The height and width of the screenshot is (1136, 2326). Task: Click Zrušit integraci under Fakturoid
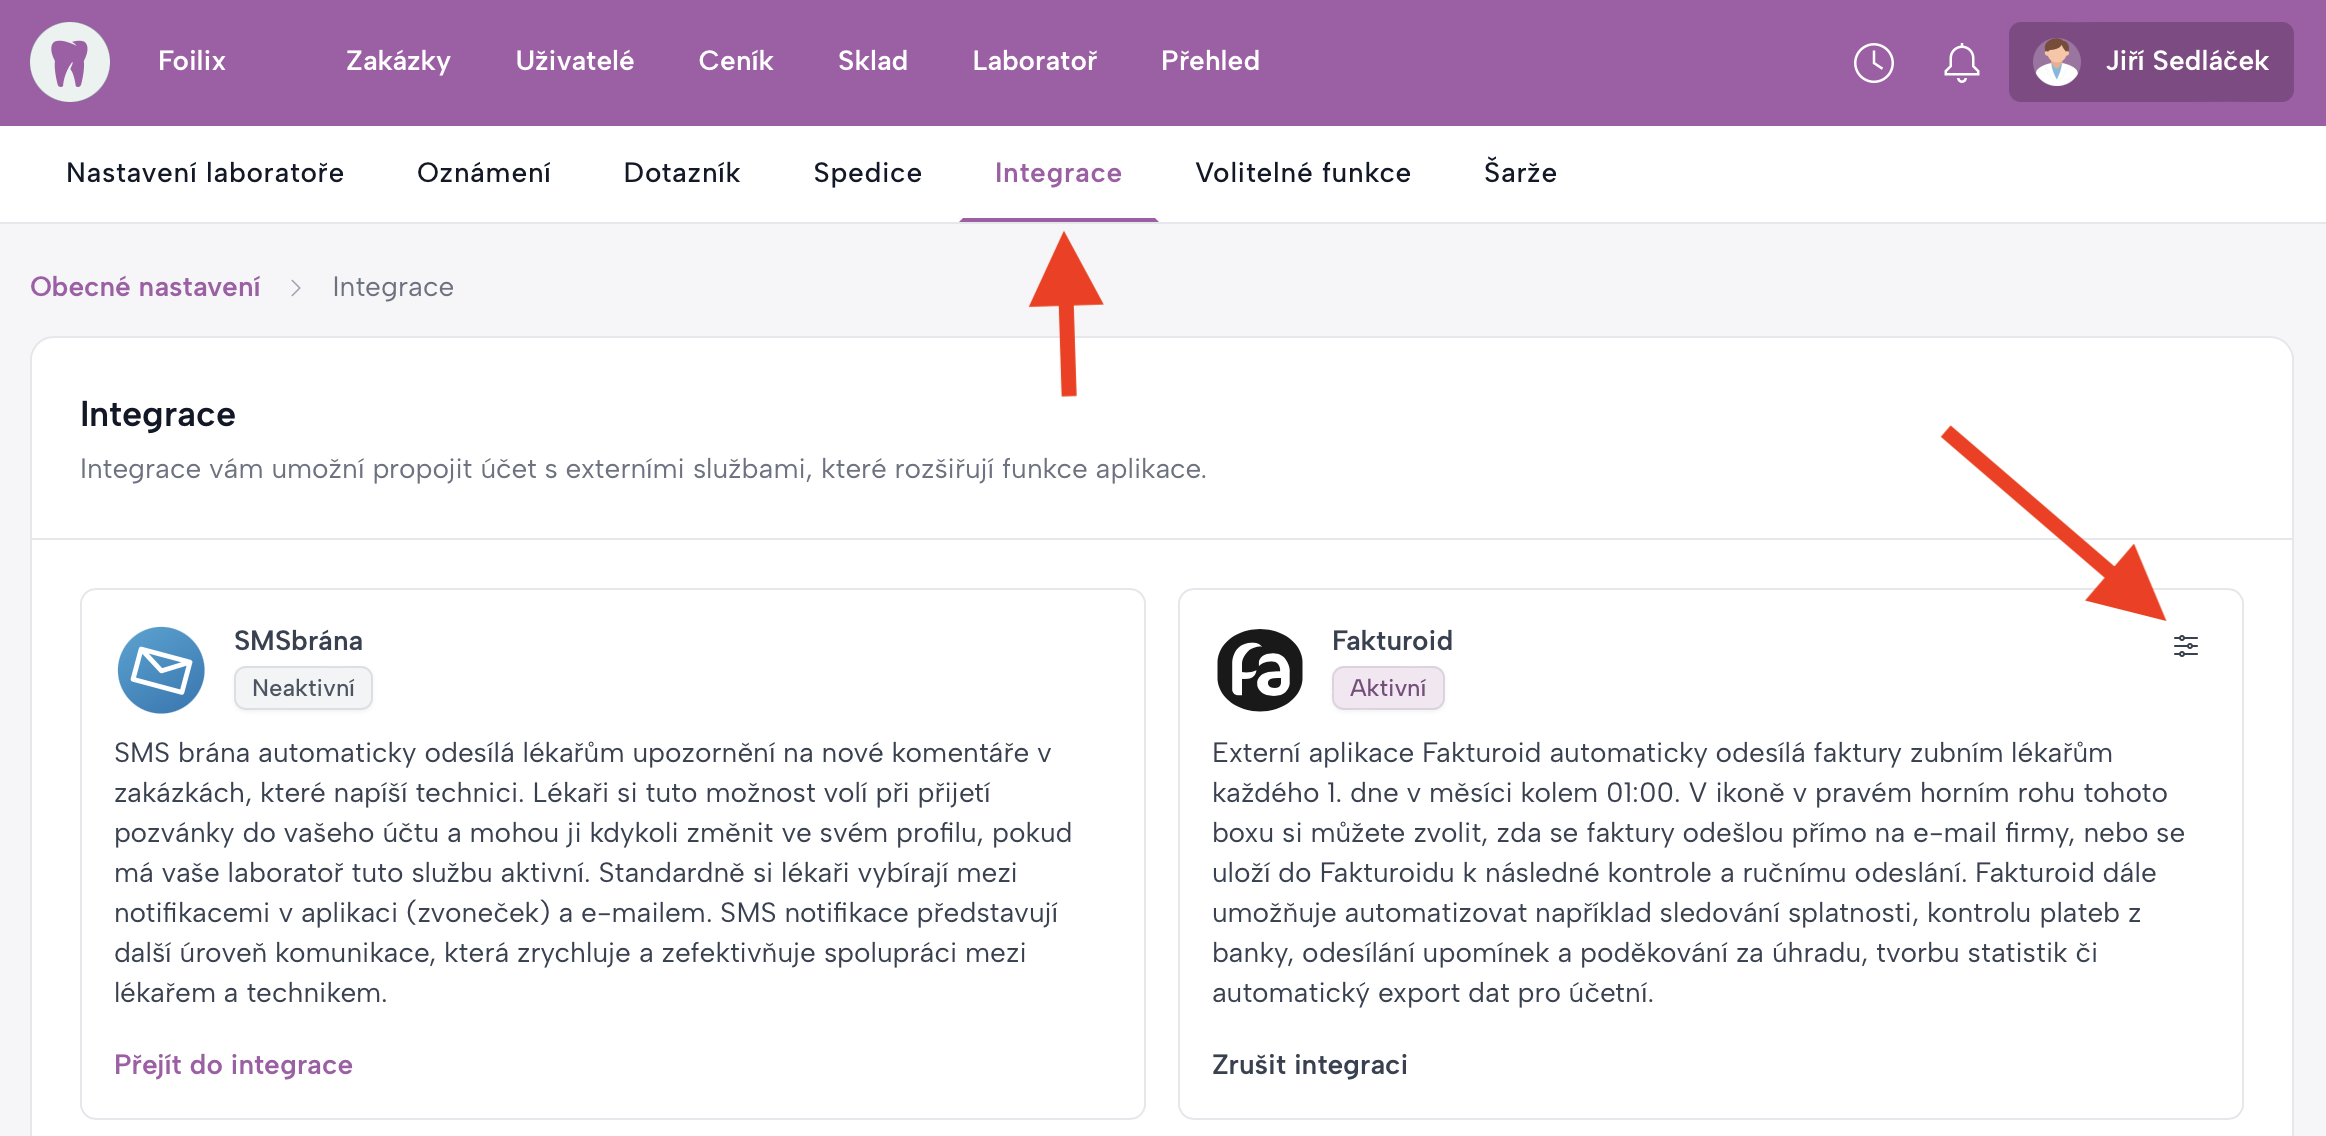1309,1065
